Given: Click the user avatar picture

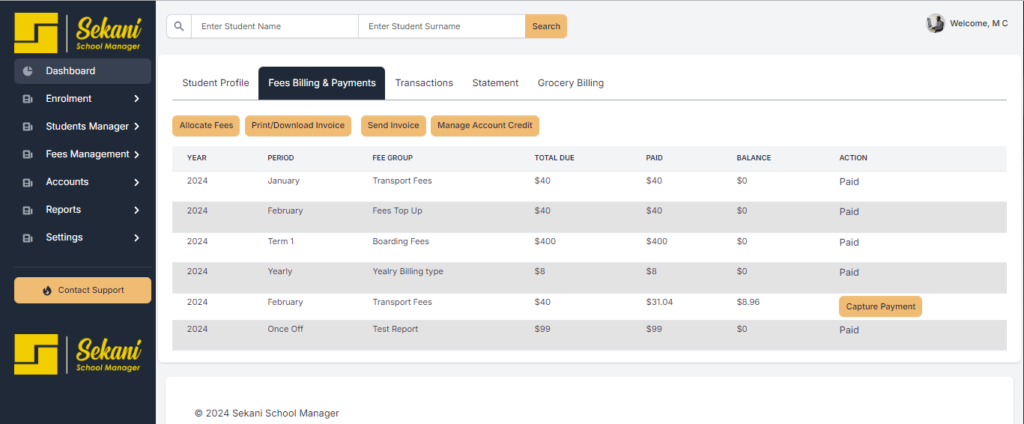Looking at the screenshot, I should coord(935,24).
